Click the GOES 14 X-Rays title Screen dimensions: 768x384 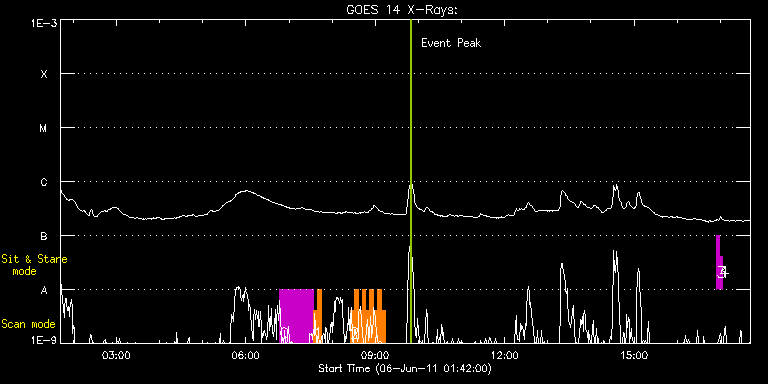click(x=402, y=10)
